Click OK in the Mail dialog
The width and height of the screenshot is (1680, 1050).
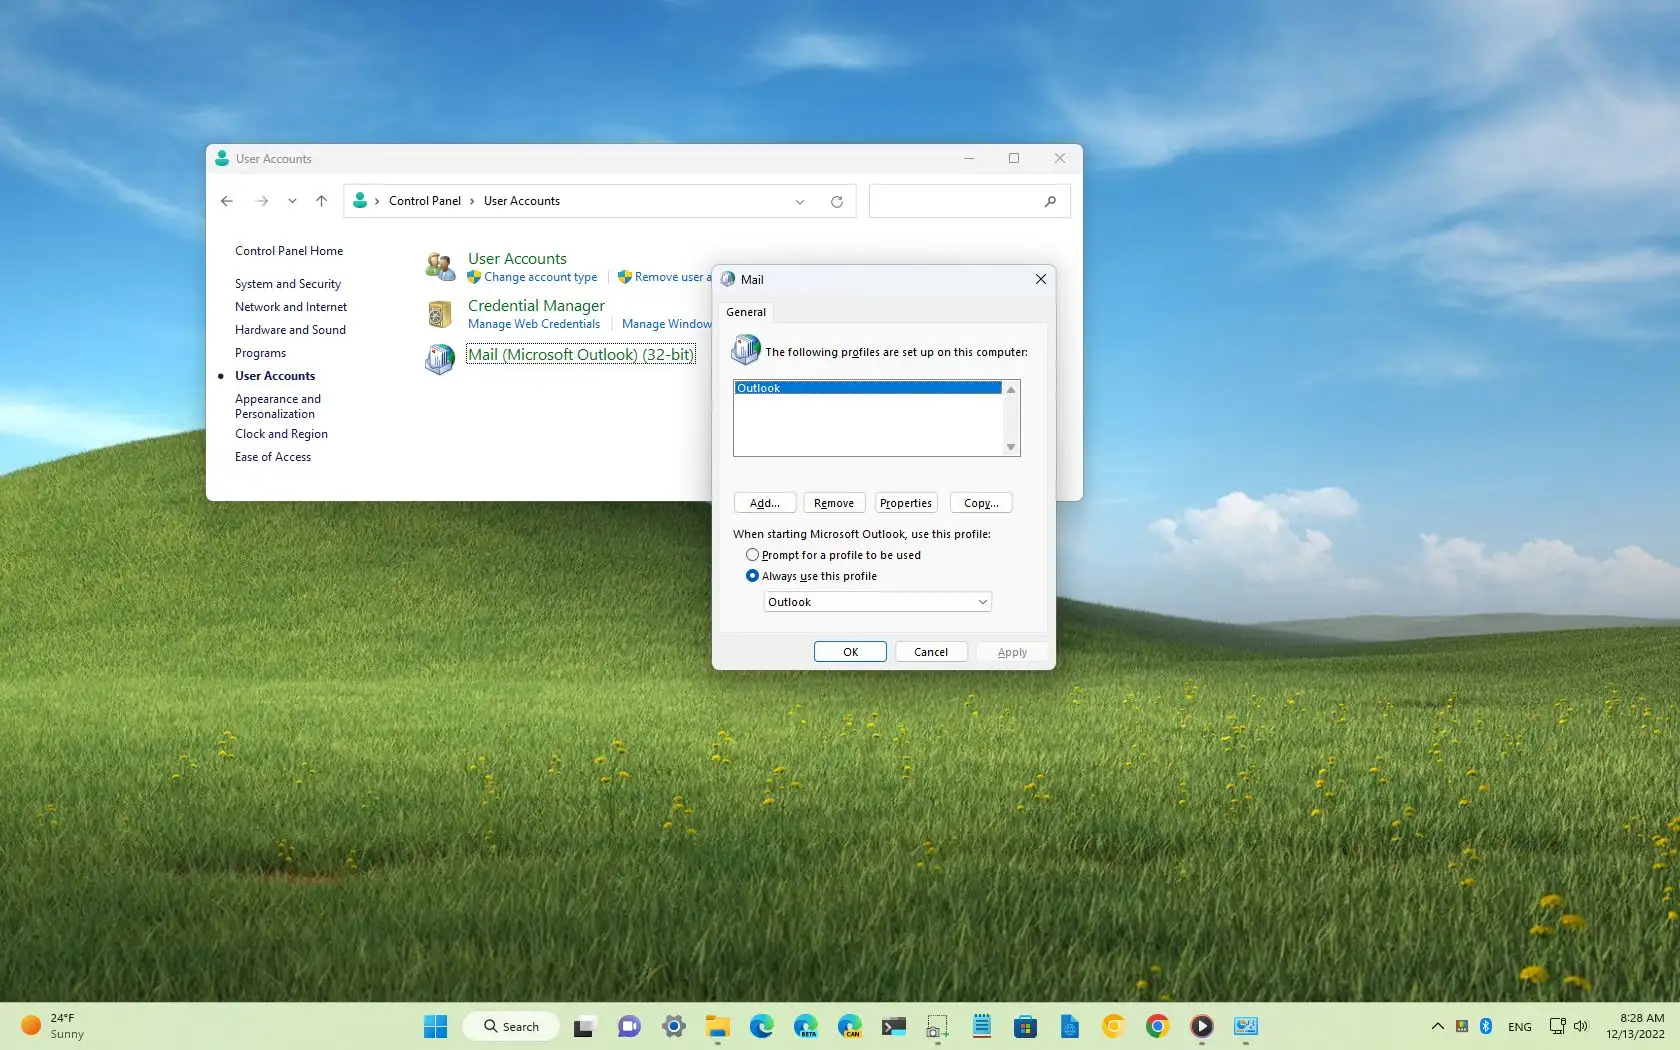850,652
